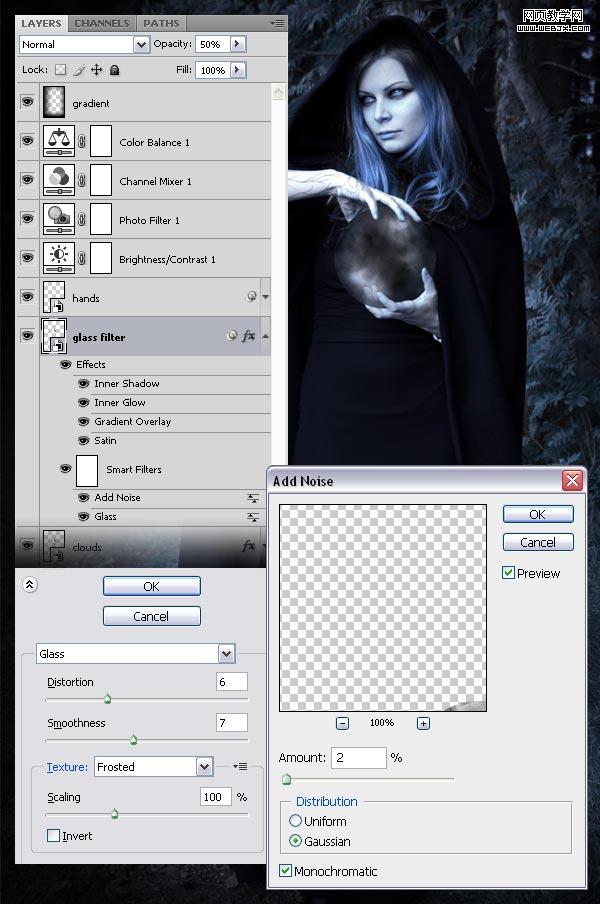Screen dimensions: 600x904
Task: Open the Opacity slider arrow
Action: click(237, 44)
